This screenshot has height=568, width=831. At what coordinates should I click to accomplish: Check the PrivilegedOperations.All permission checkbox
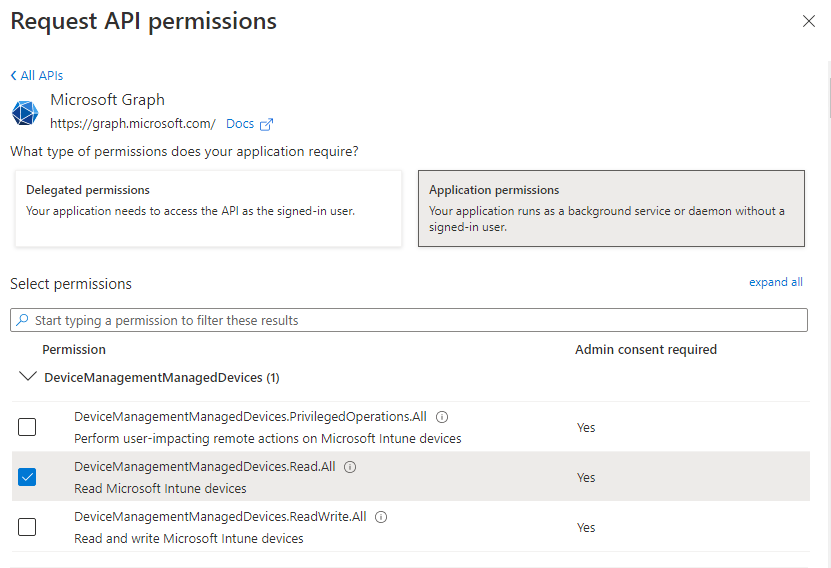(x=27, y=427)
